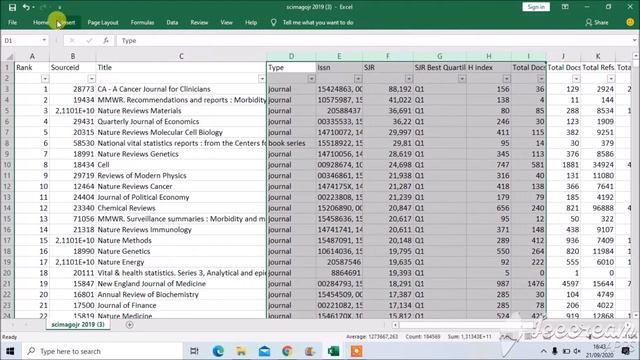The height and width of the screenshot is (360, 640).
Task: Open the Title column filter dropdown
Action: coord(262,79)
